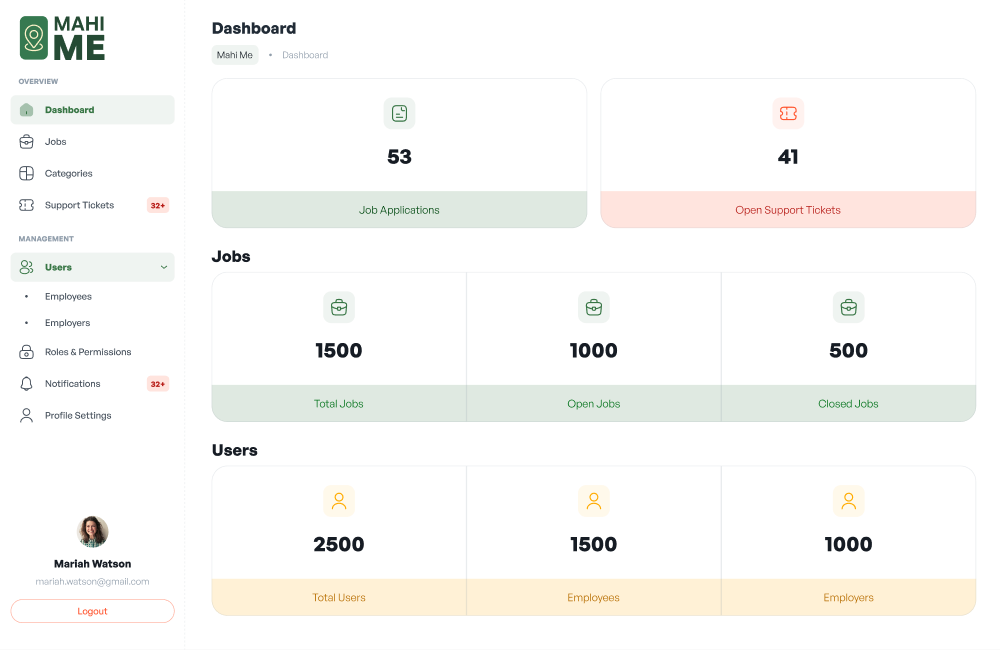Image resolution: width=1000 pixels, height=650 pixels.
Task: Click the 1000 open jobs value
Action: point(594,350)
